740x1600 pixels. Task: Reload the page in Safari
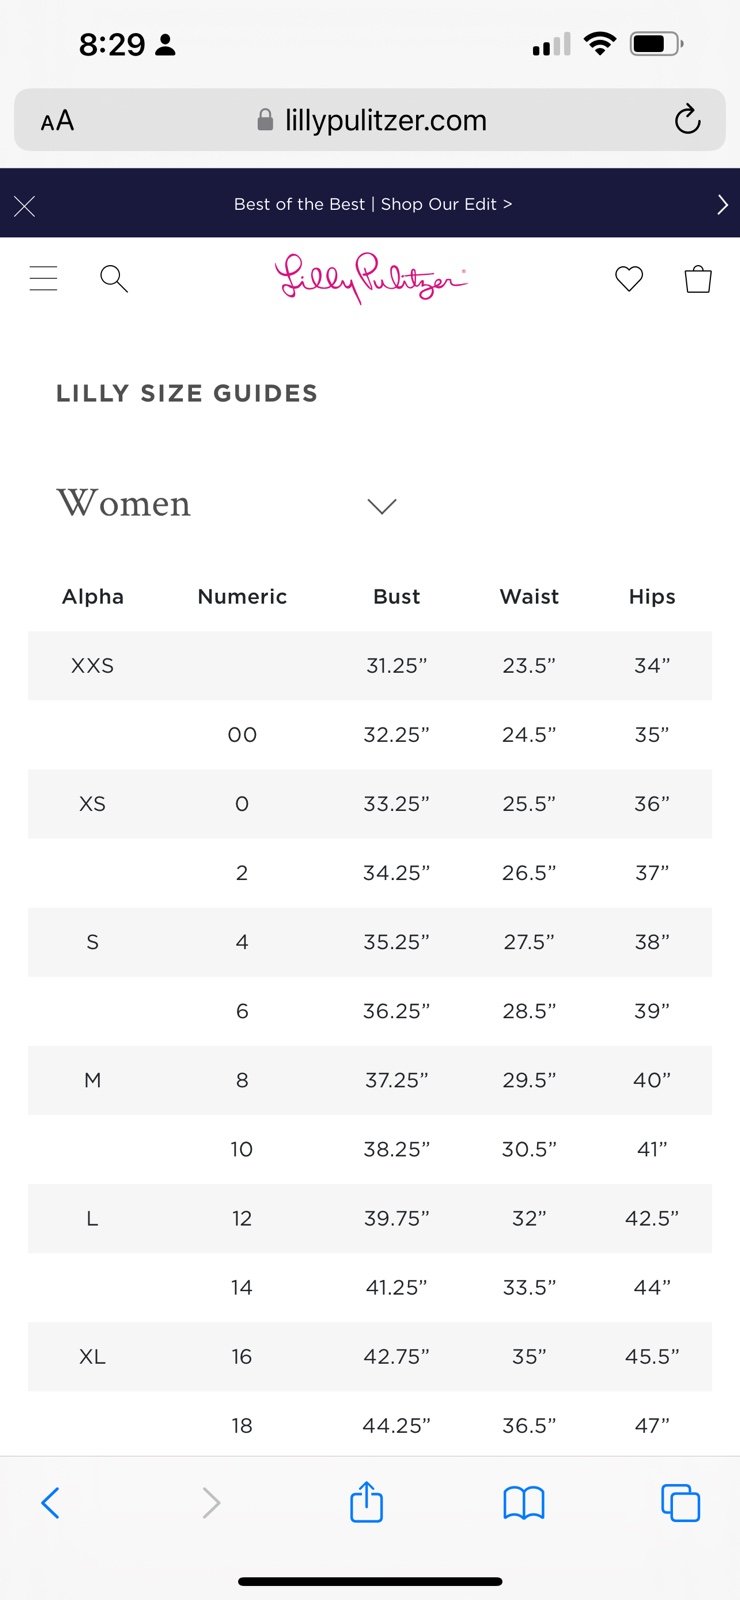click(688, 120)
